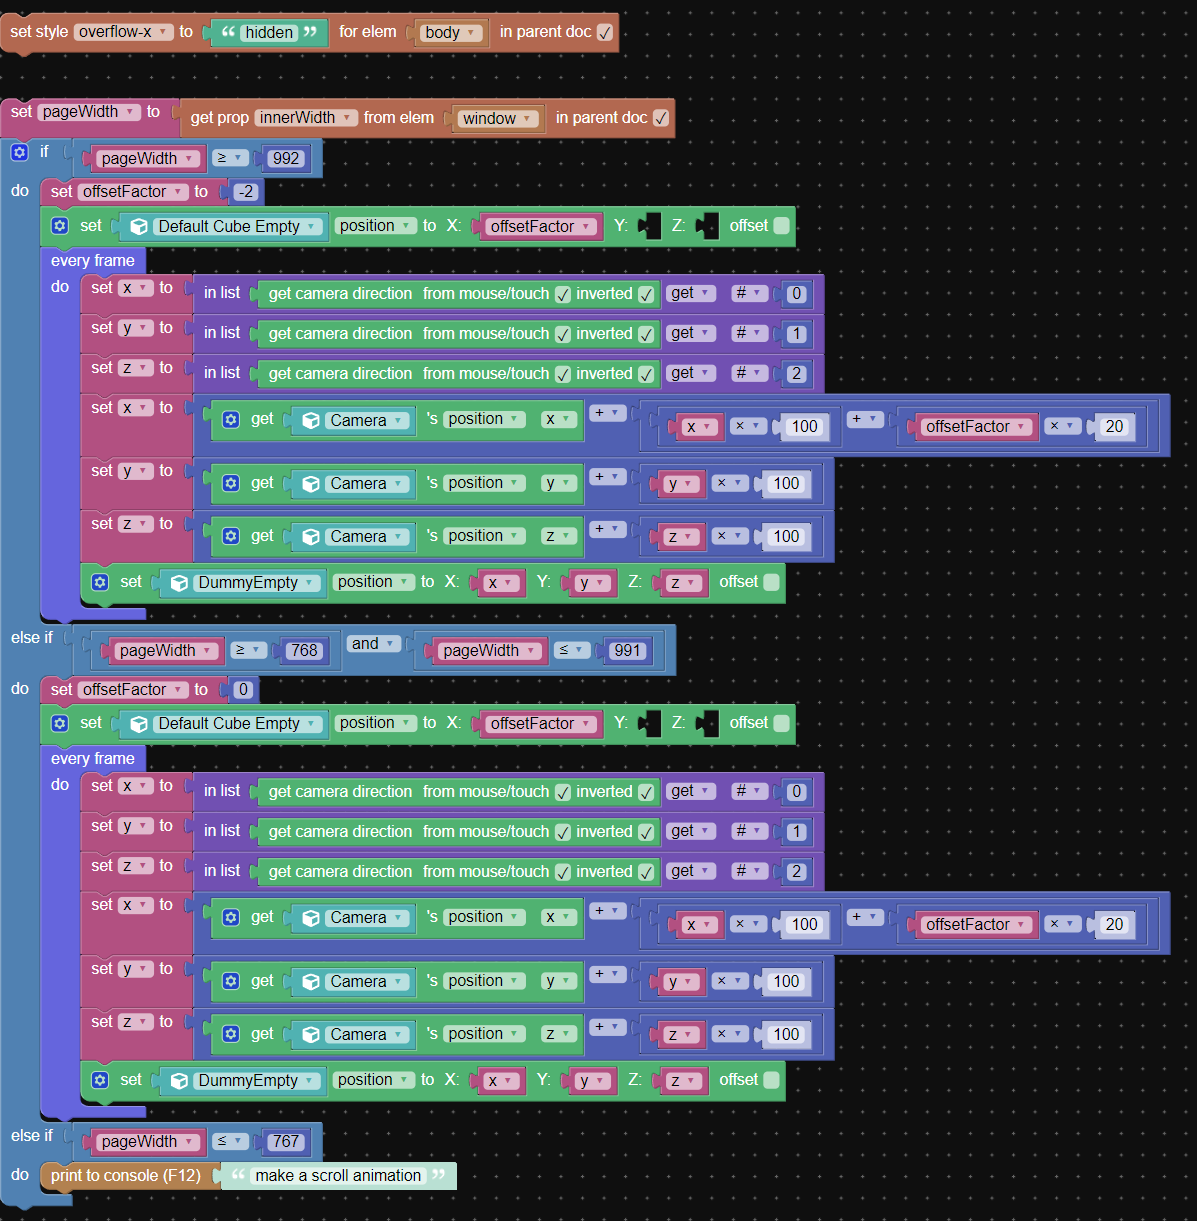
Task: Edit the 20 multiplier in first every-frame loop
Action: pos(1114,427)
